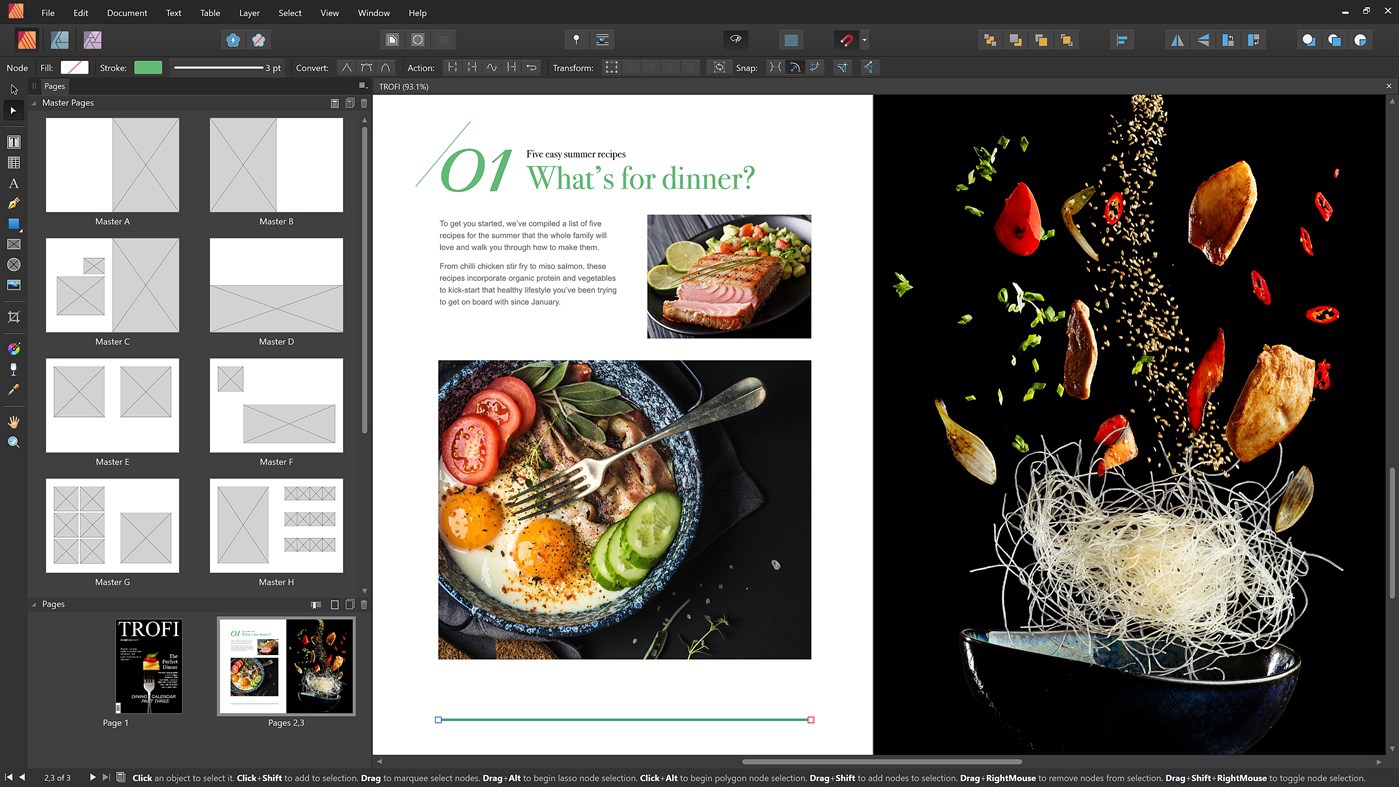
Task: Activate the Vector Crop tool
Action: tap(14, 317)
